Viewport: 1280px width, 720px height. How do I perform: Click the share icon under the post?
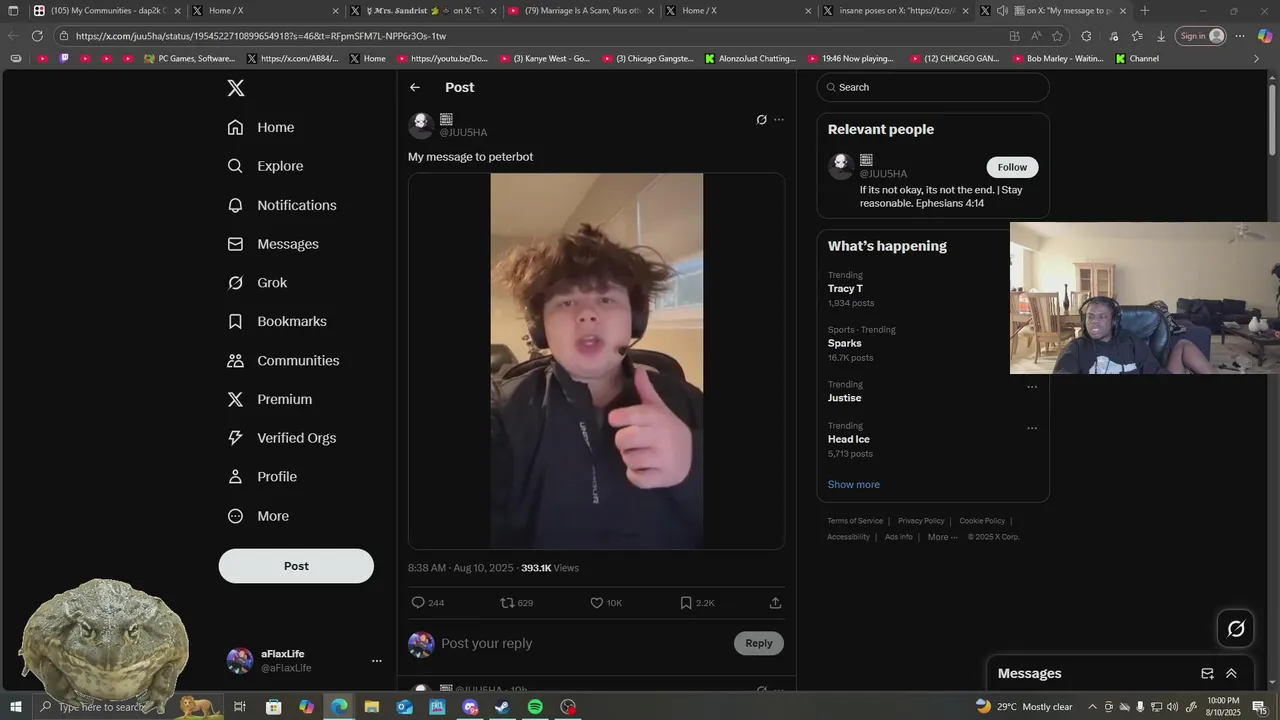pyautogui.click(x=775, y=603)
